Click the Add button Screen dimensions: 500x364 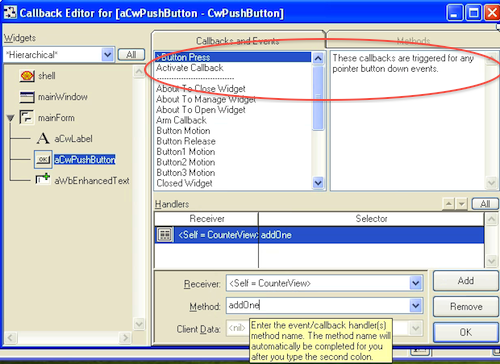(466, 281)
